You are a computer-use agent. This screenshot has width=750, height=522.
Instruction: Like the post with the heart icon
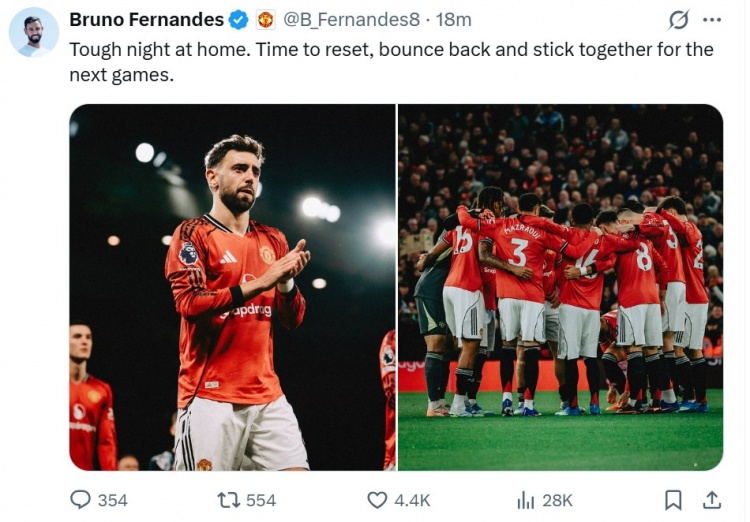coord(377,499)
